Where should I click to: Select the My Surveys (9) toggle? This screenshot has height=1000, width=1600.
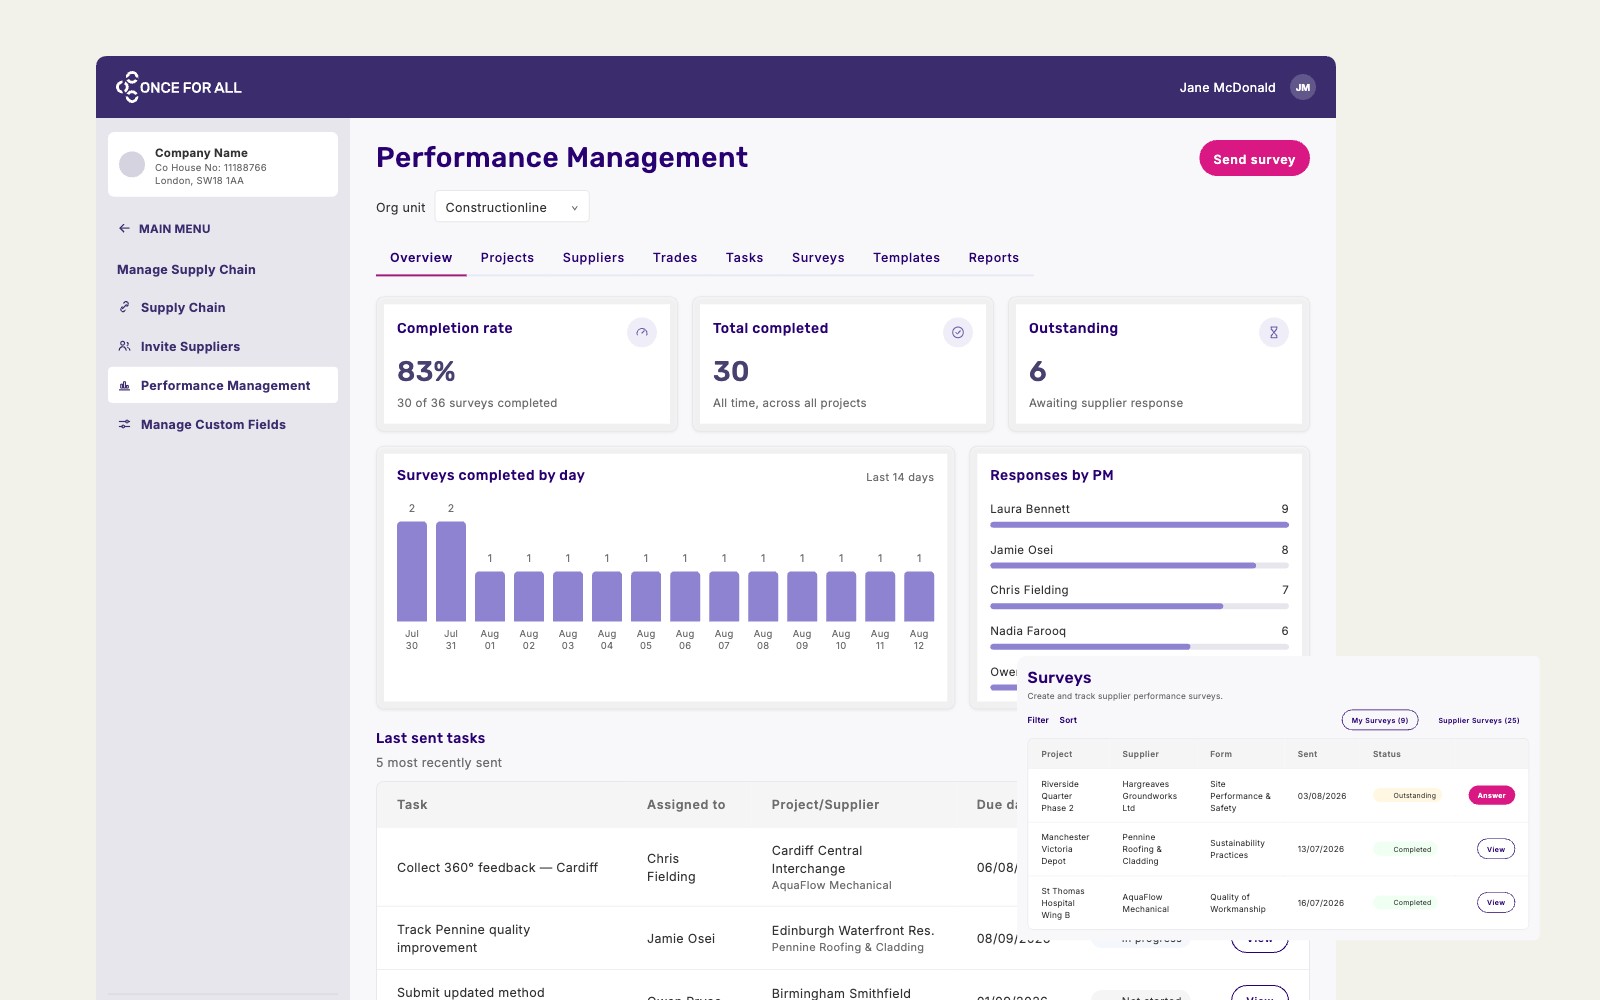point(1380,720)
